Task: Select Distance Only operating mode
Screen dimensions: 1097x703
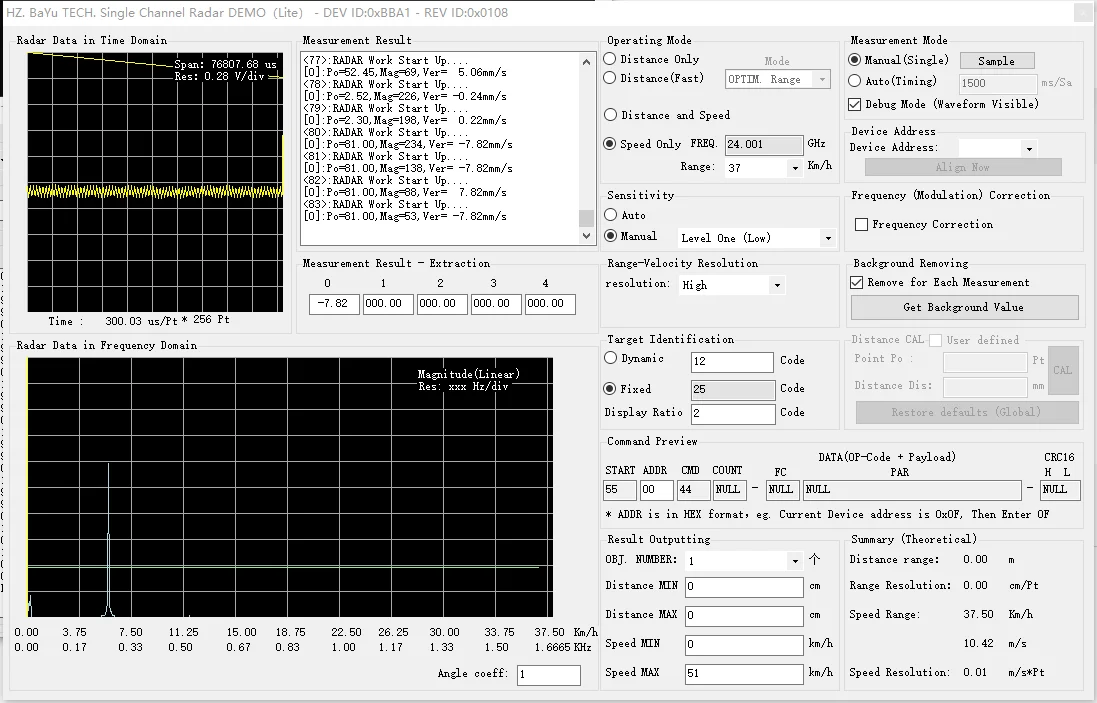Action: click(611, 59)
